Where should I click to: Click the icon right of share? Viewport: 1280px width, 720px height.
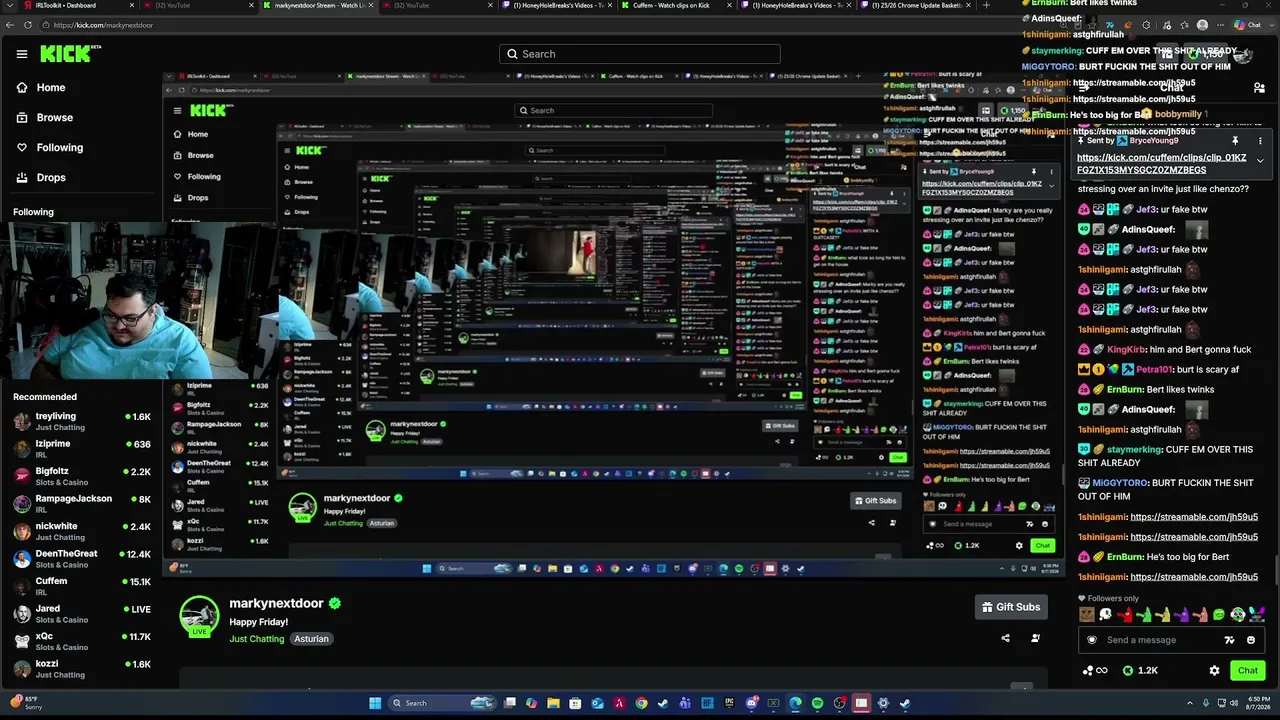pyautogui.click(x=1036, y=638)
